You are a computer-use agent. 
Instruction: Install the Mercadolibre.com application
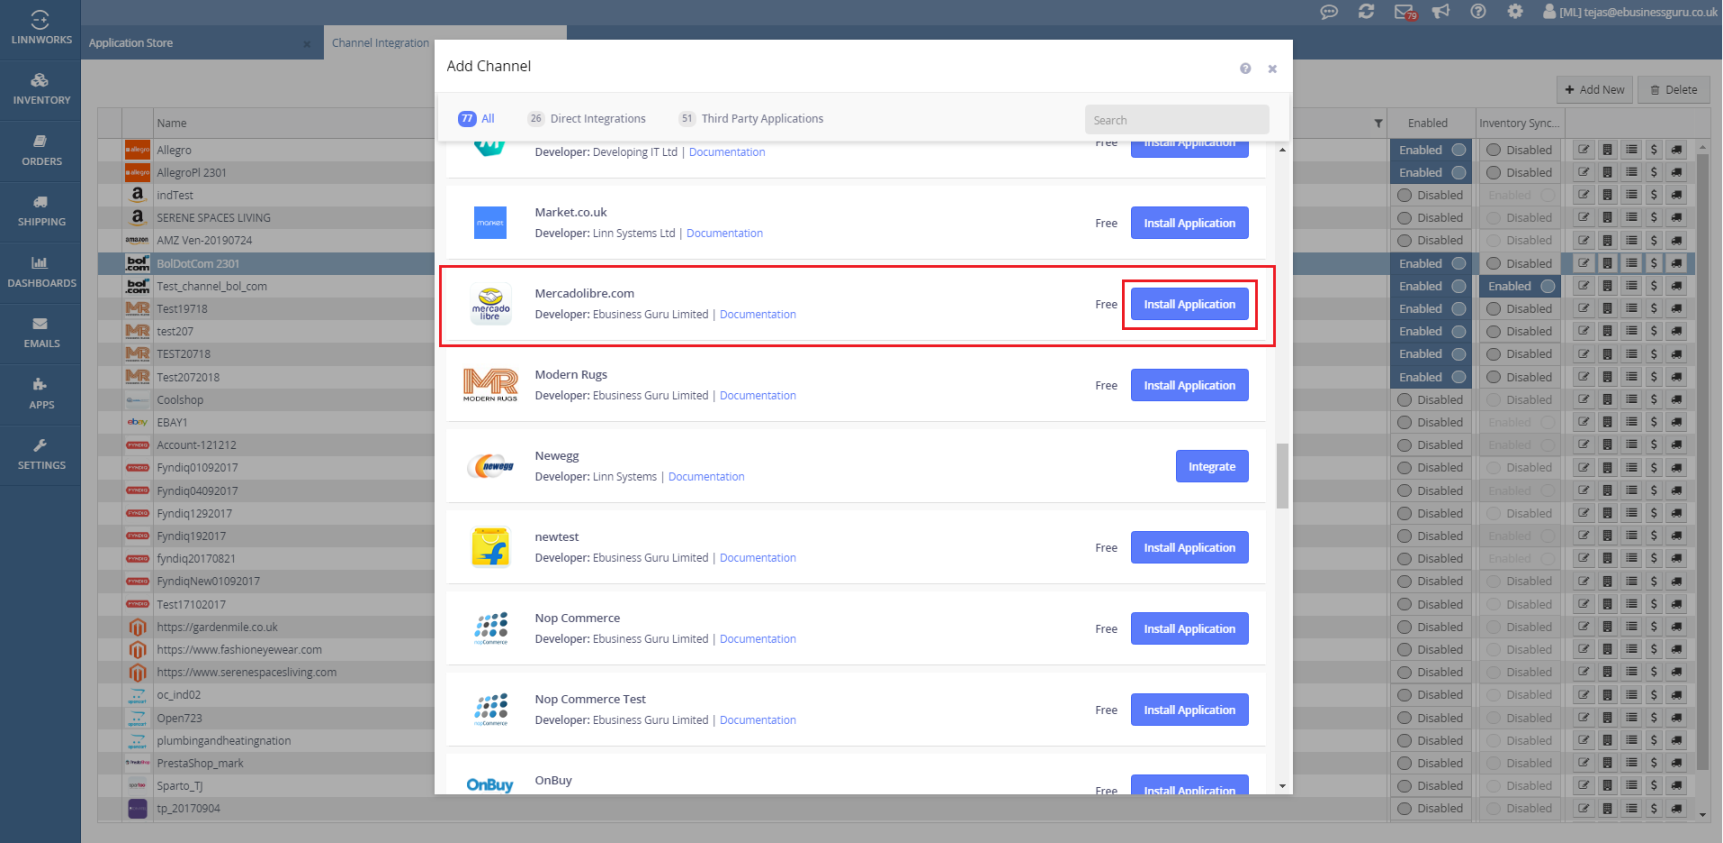[x=1189, y=304]
